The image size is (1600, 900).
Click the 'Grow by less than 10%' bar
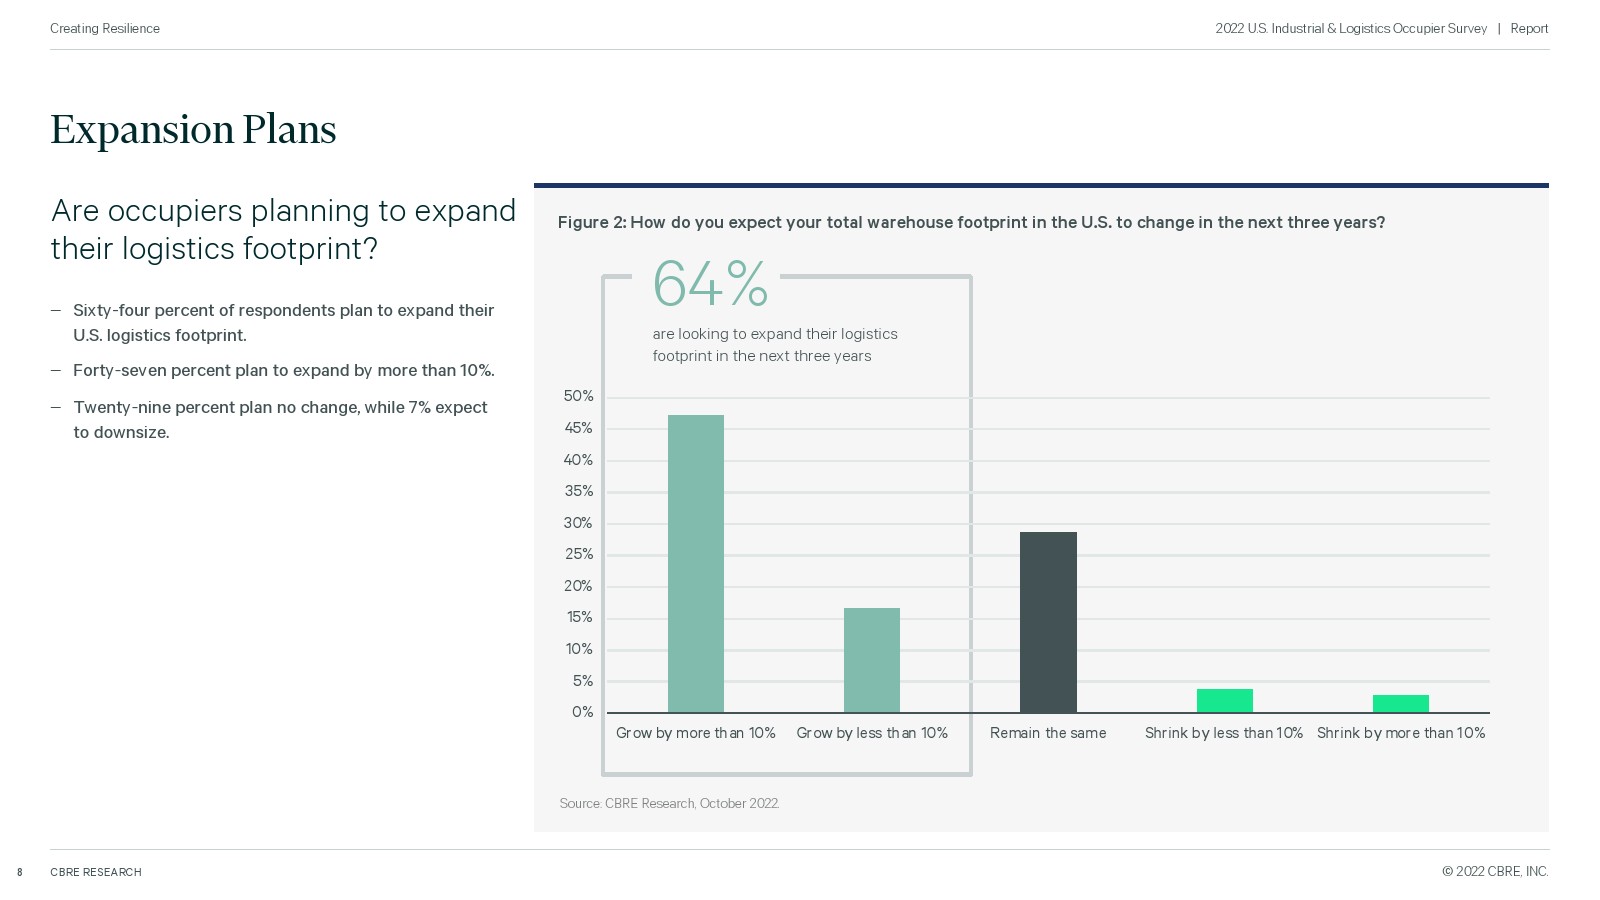pos(872,660)
